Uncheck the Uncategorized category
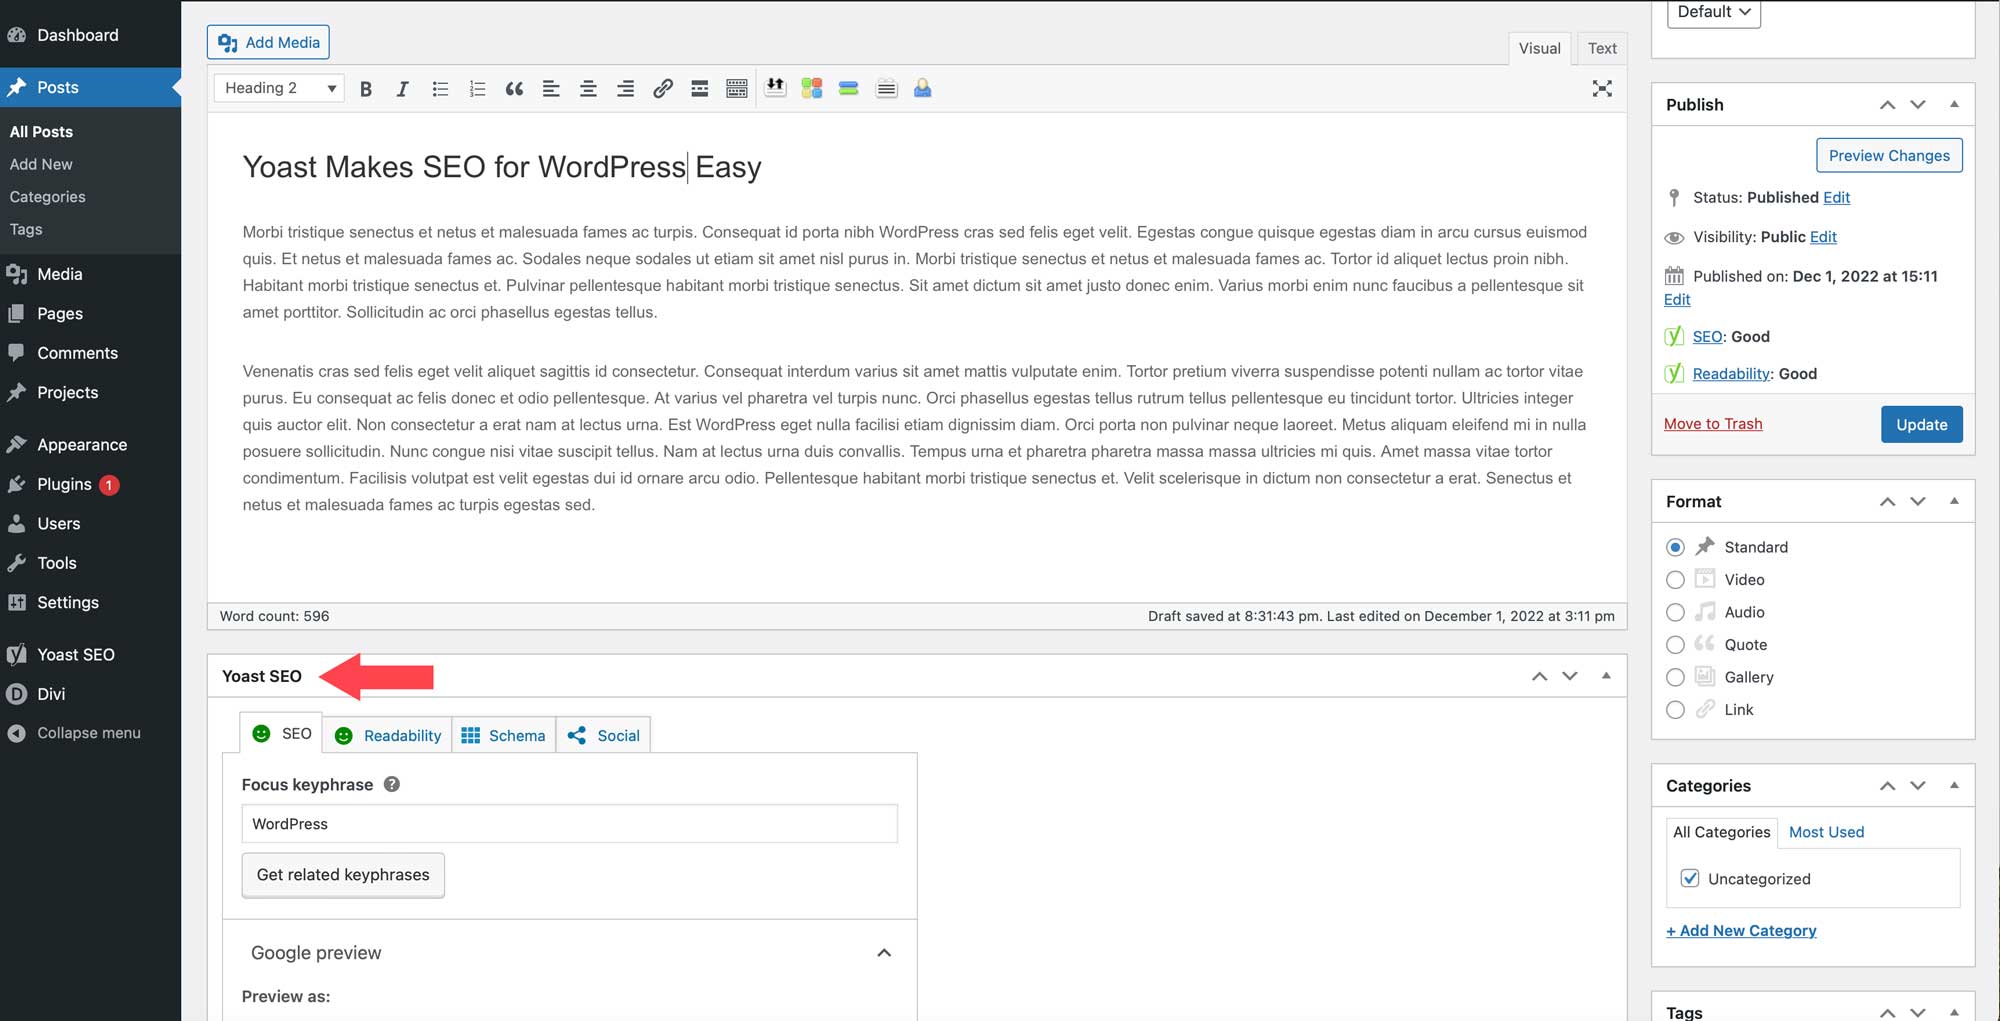2000x1021 pixels. (1690, 878)
